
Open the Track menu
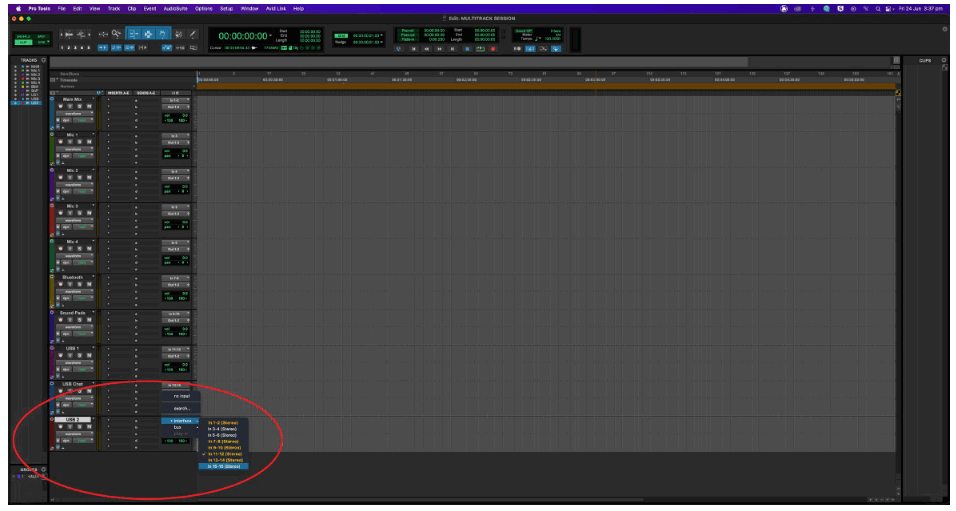[x=113, y=9]
